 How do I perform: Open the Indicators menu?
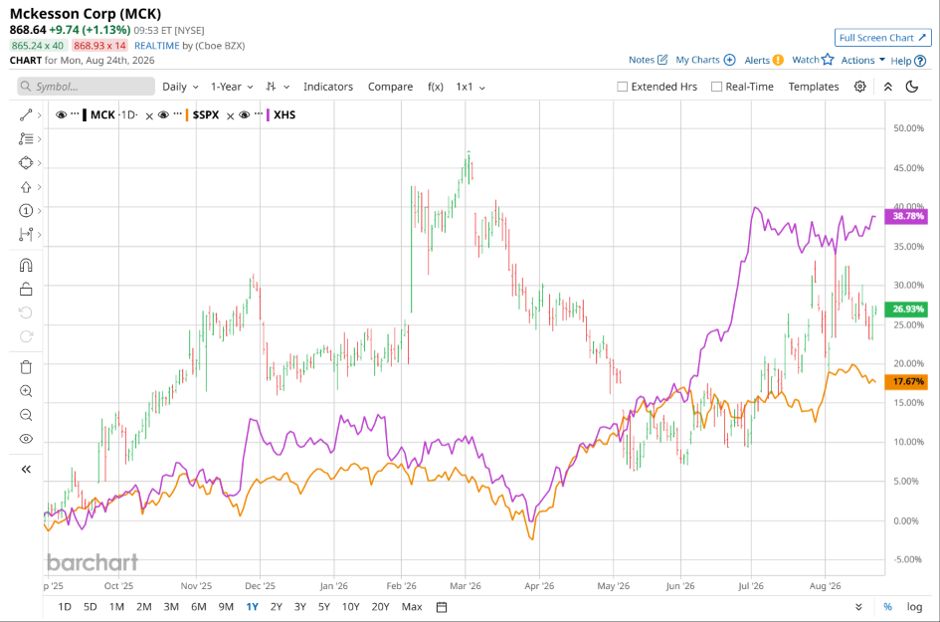click(328, 87)
